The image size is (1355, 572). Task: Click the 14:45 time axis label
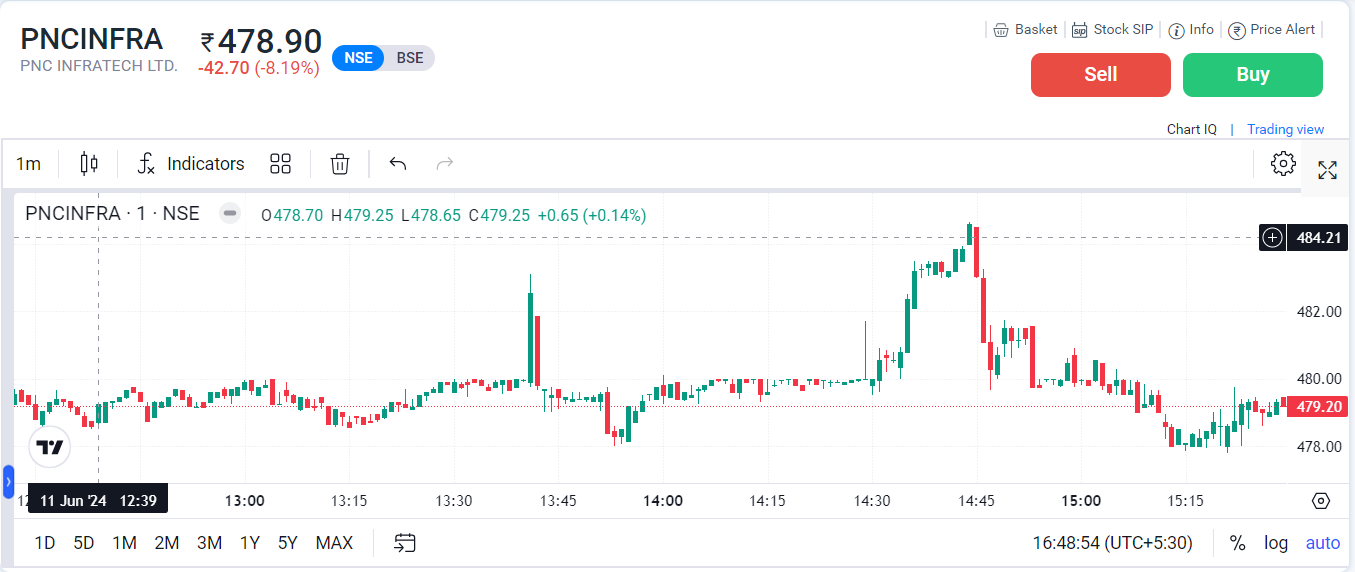[976, 501]
